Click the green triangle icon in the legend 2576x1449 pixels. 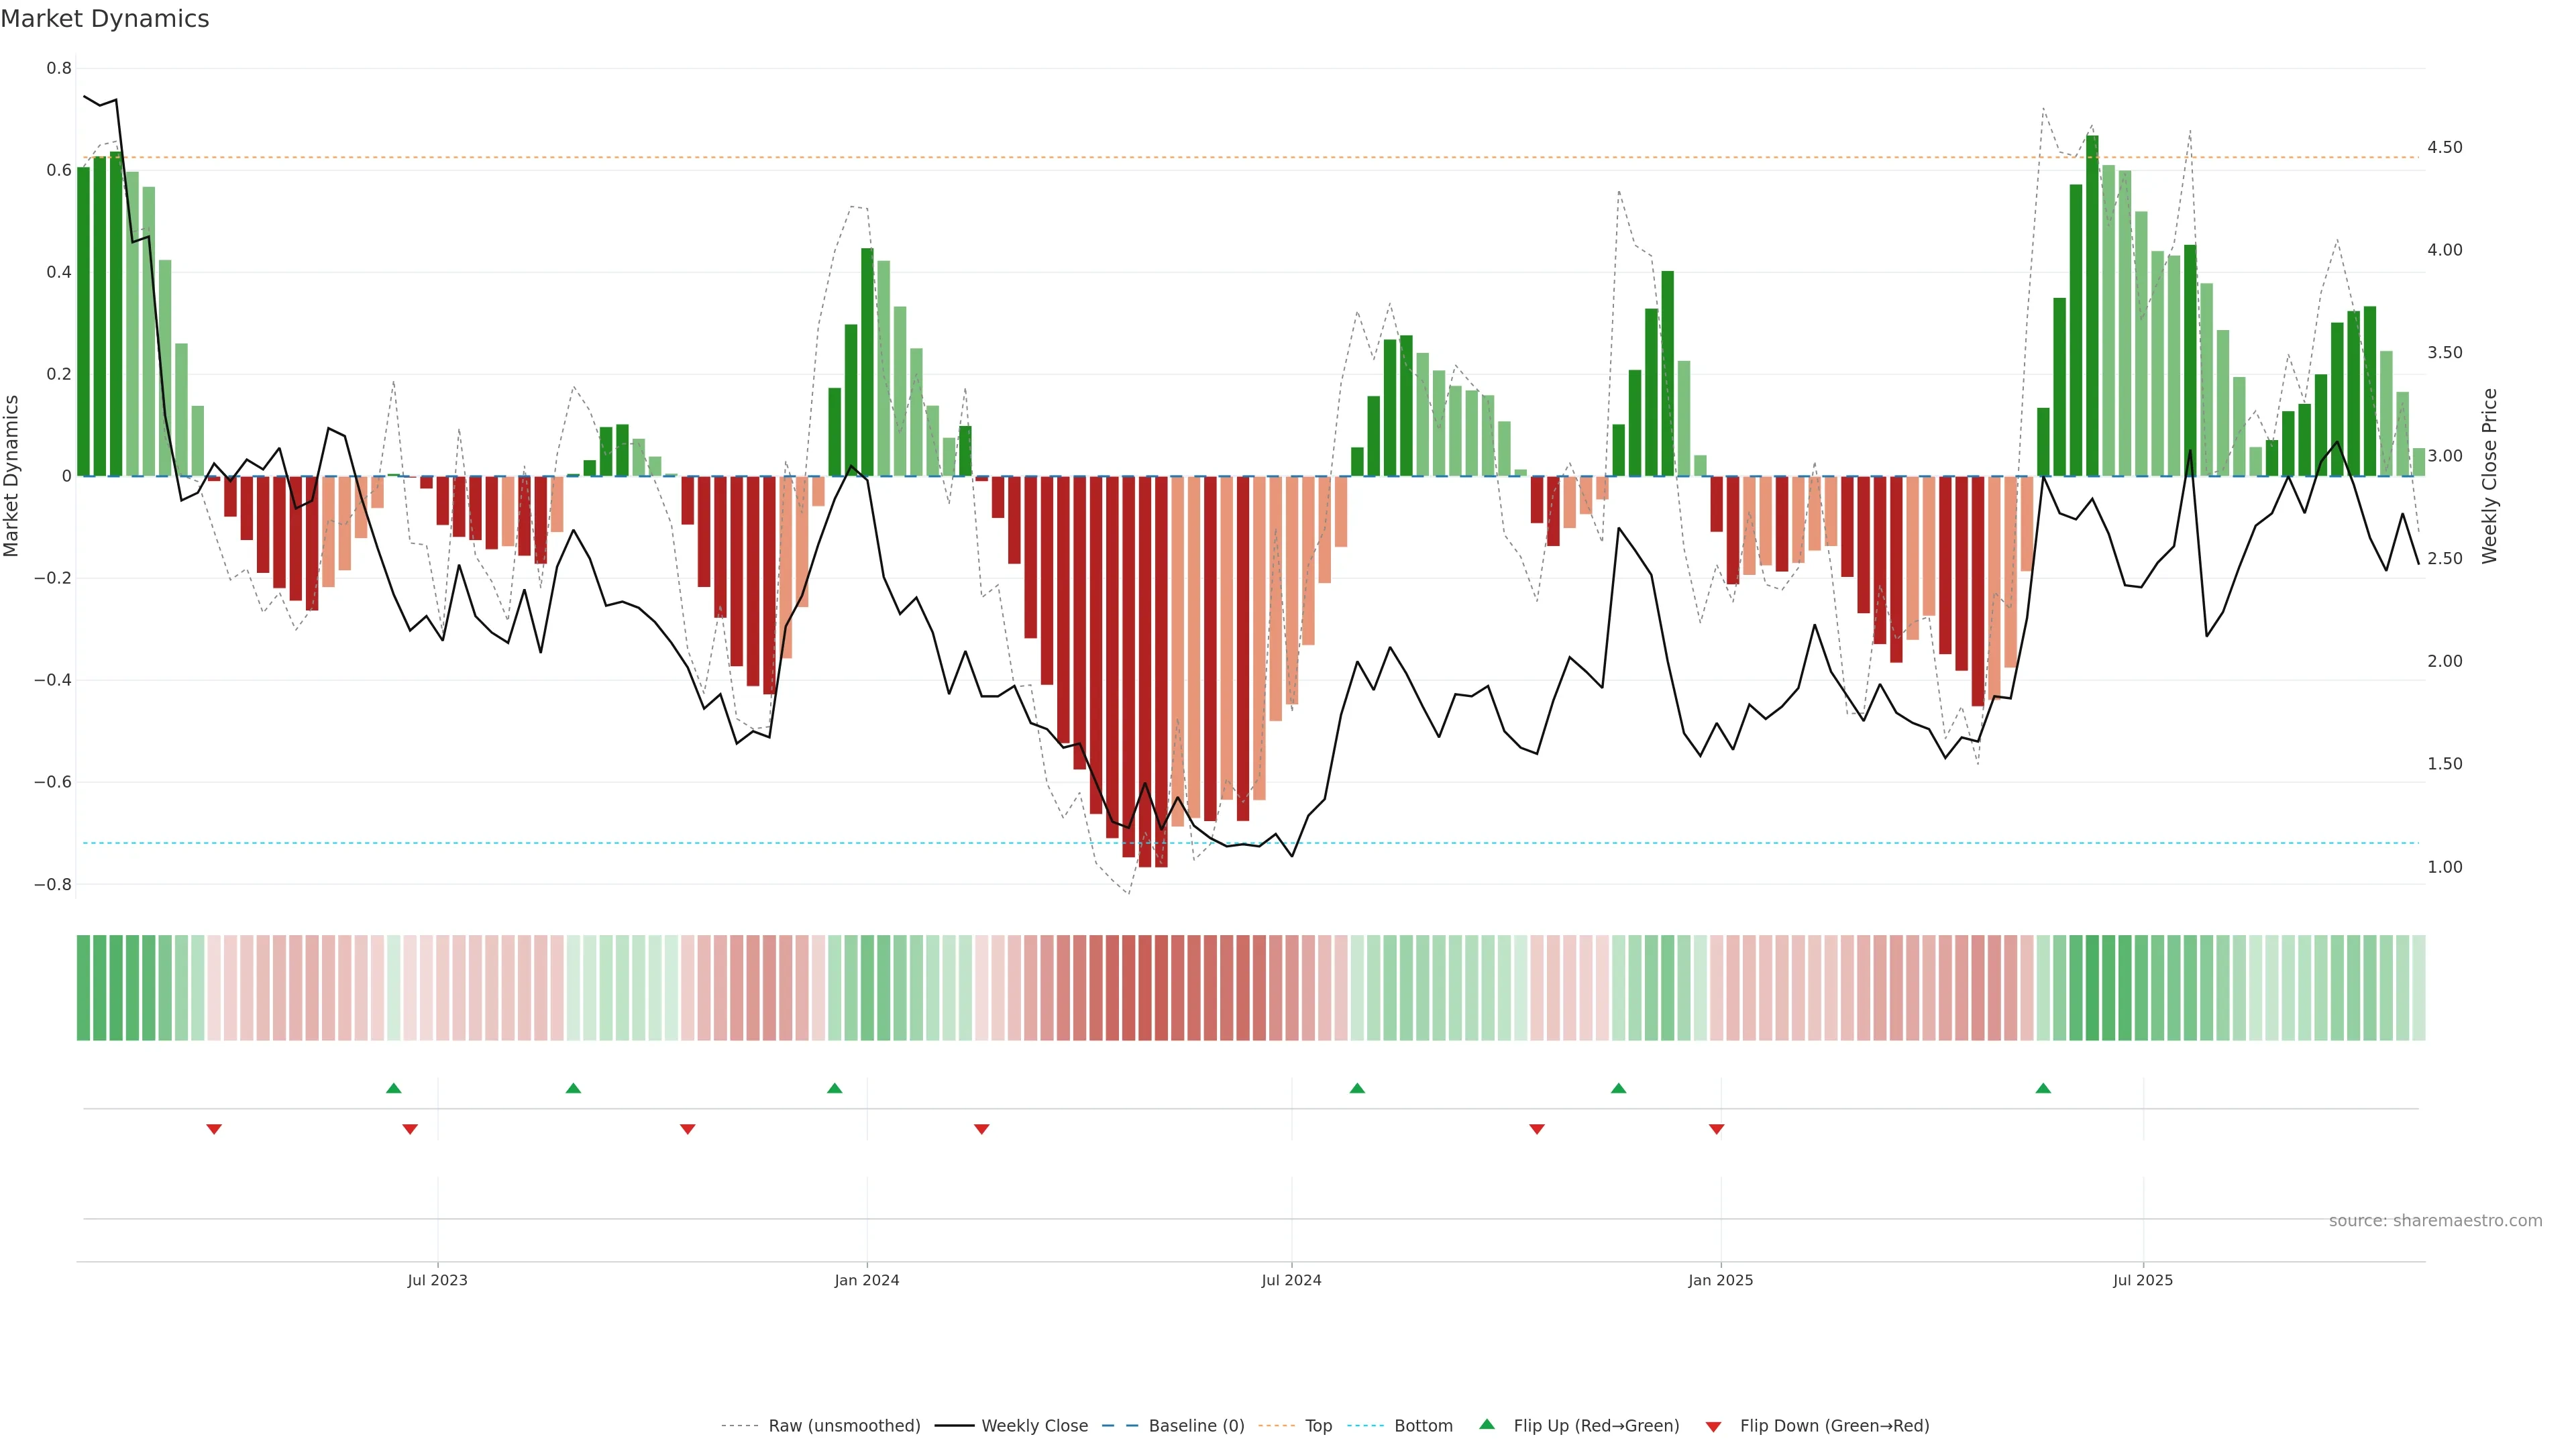pos(1487,1424)
